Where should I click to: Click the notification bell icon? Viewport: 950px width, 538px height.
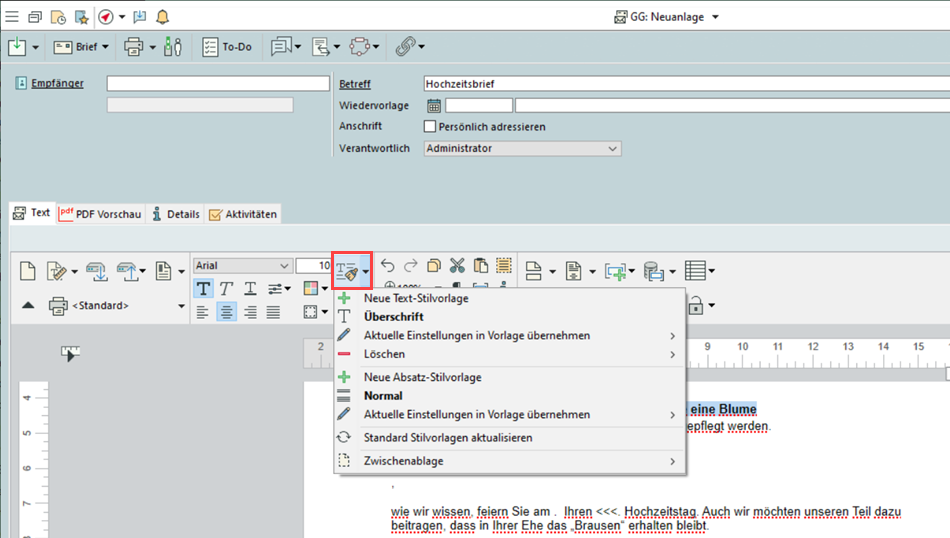pyautogui.click(x=162, y=16)
